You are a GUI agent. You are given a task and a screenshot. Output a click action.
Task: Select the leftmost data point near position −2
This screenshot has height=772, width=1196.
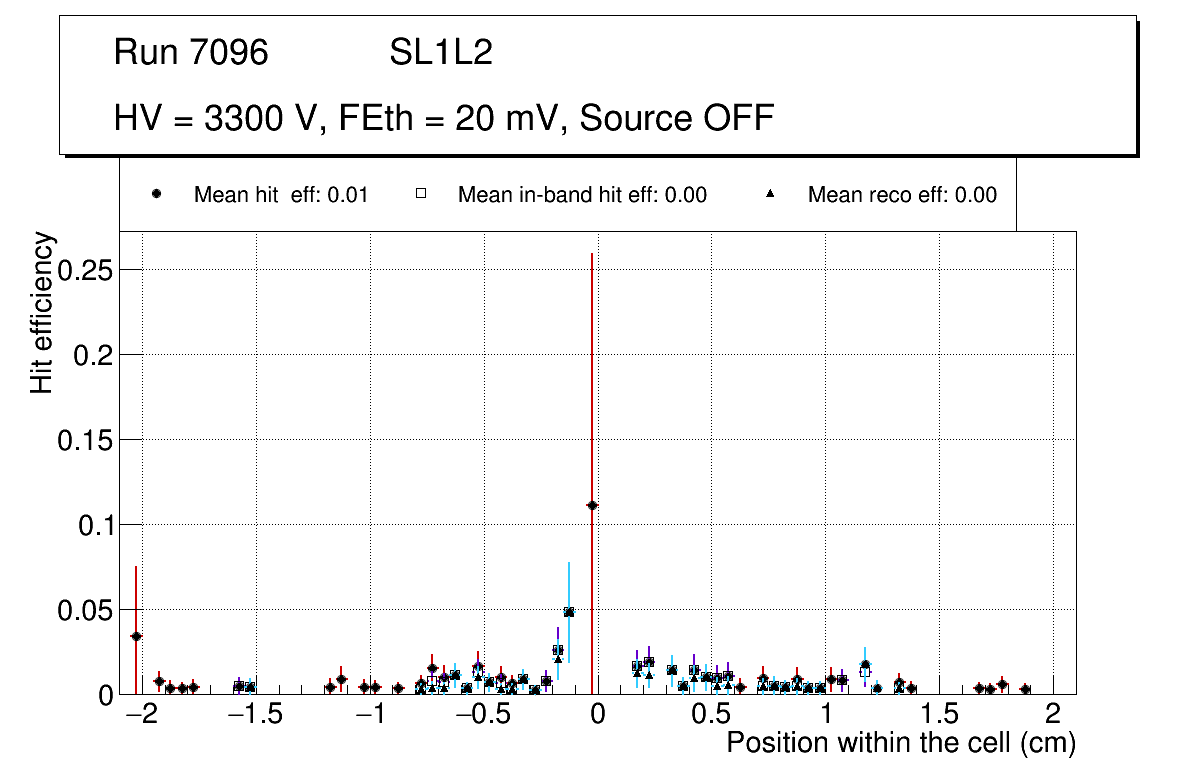click(136, 636)
